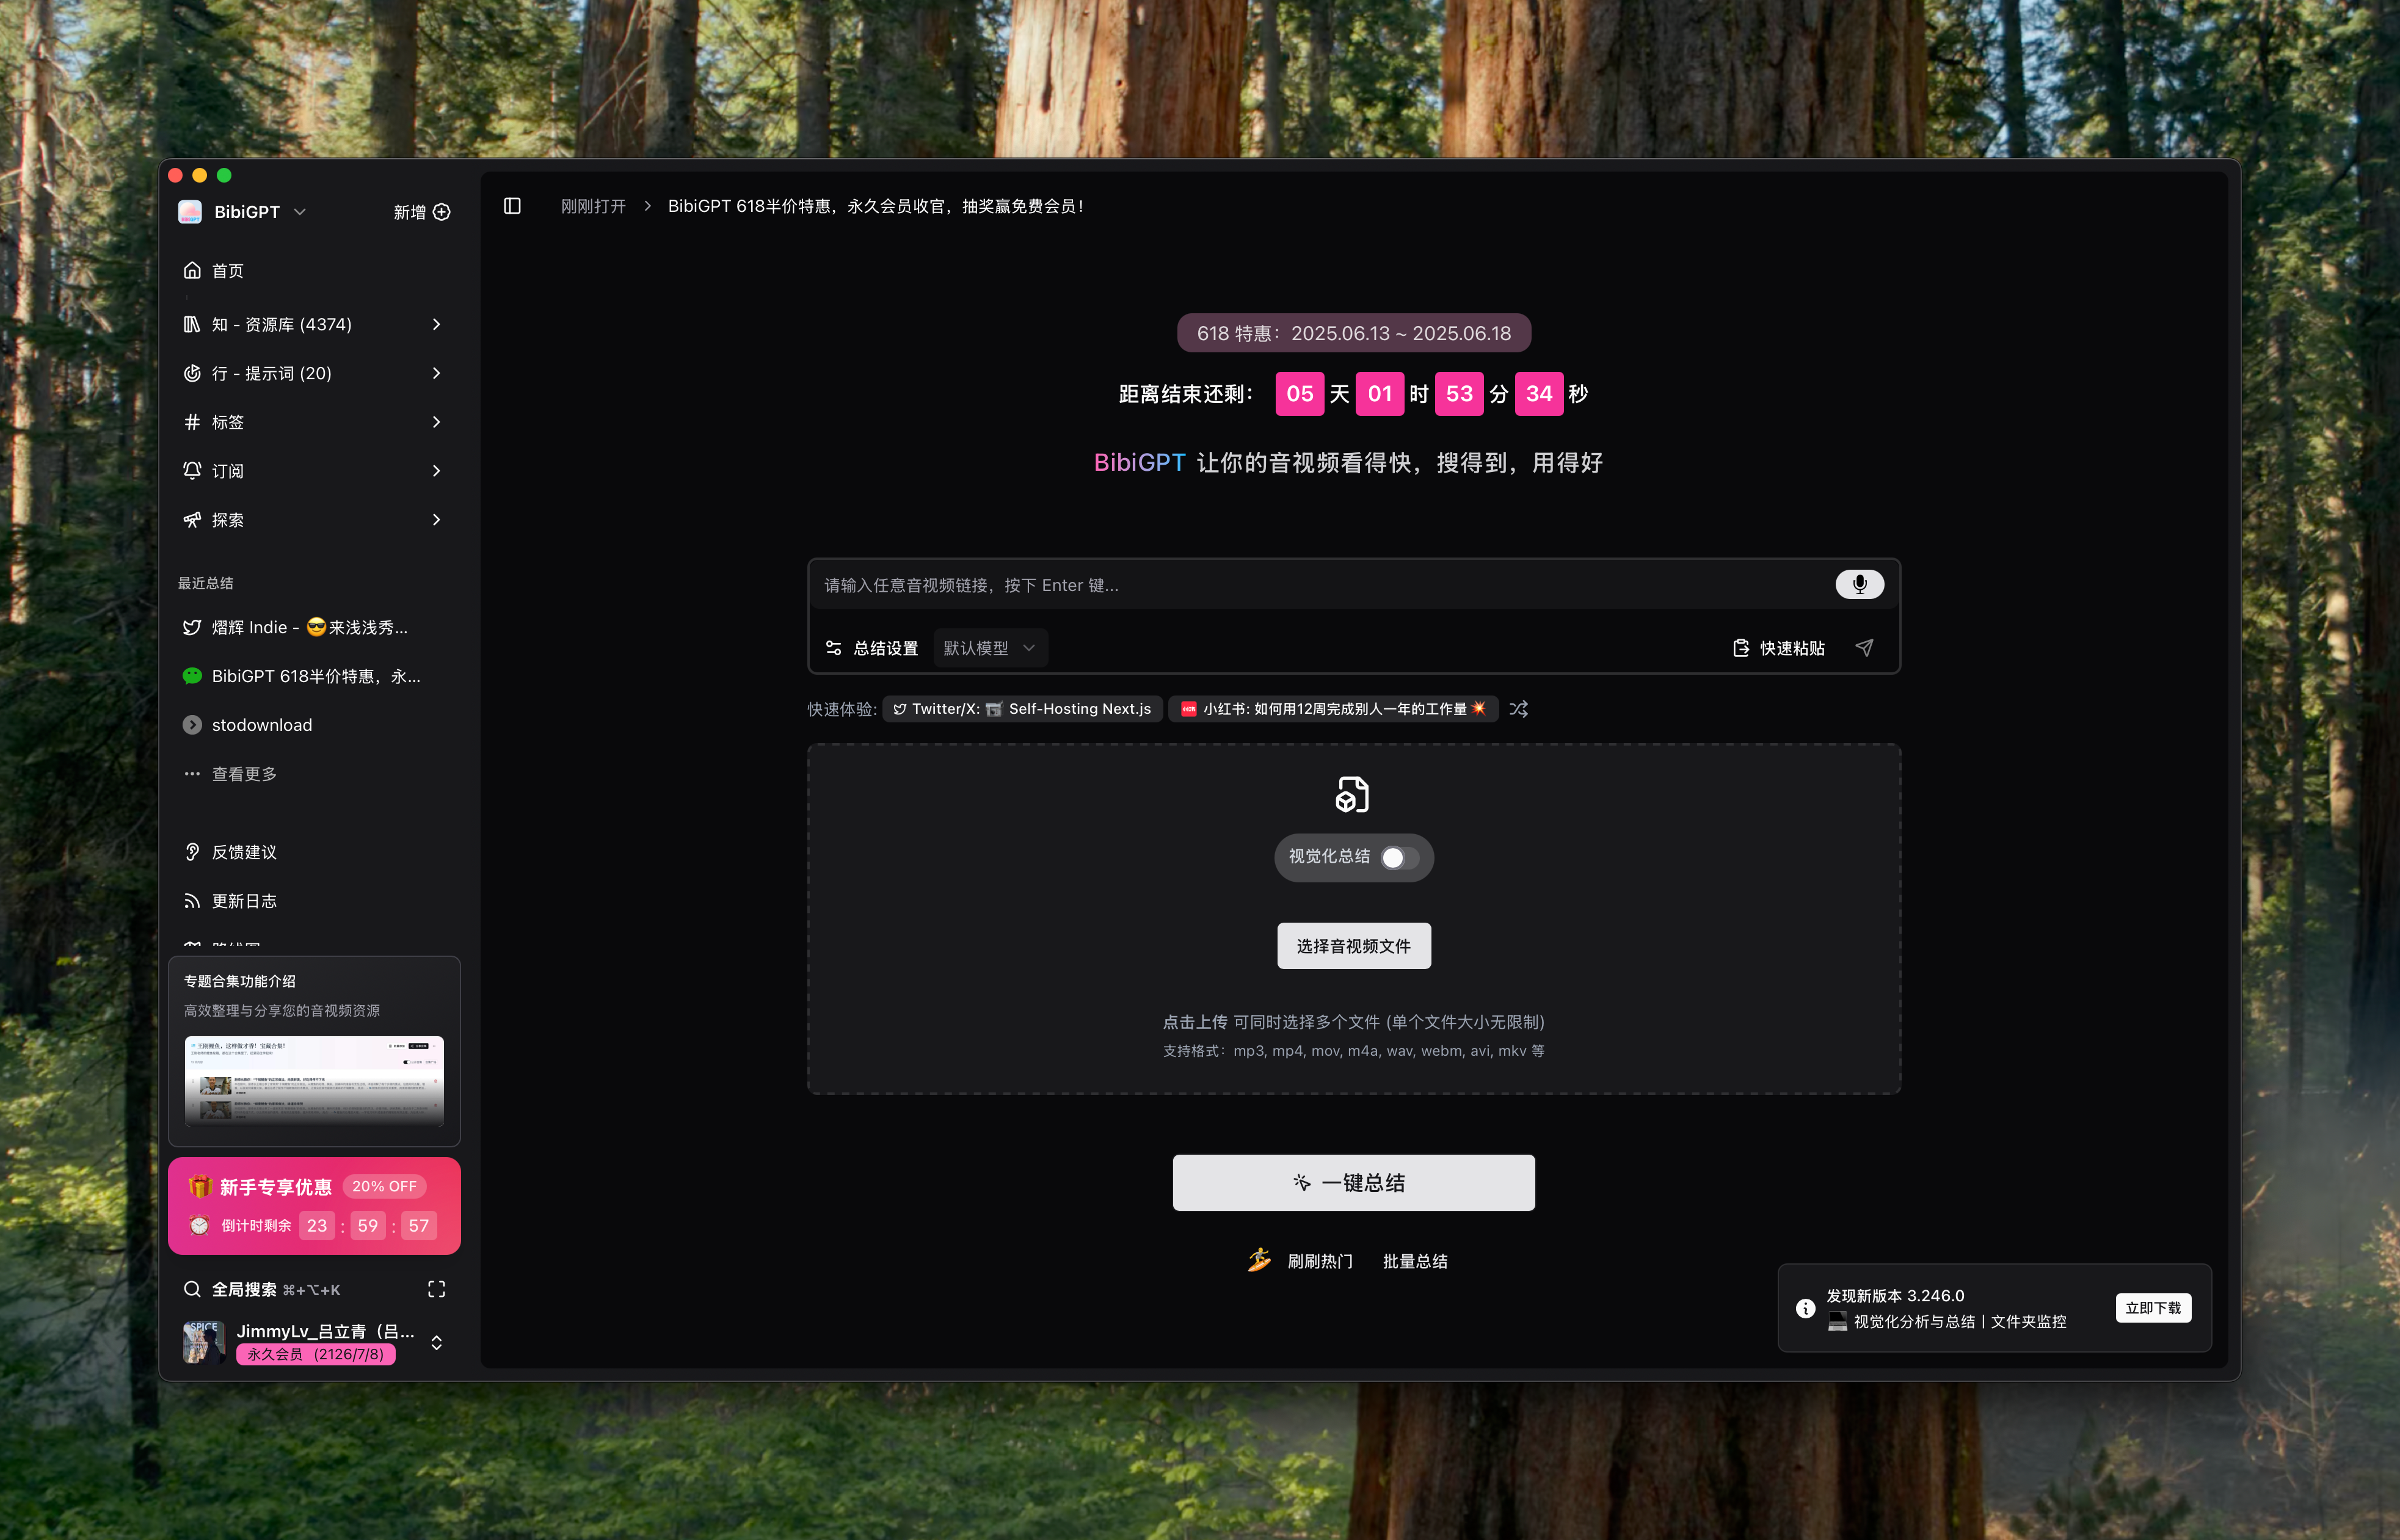This screenshot has width=2400, height=1540.
Task: Click the surfer icon beside 刷刷热门
Action: (x=1259, y=1260)
